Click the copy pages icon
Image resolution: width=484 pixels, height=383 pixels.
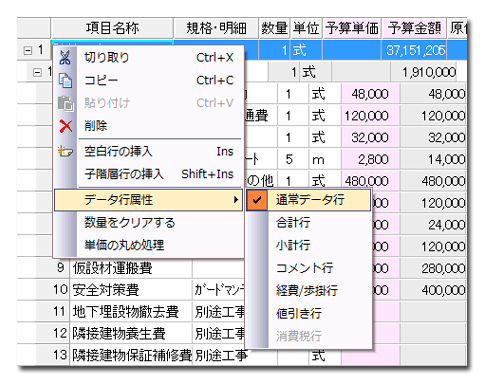pos(65,80)
